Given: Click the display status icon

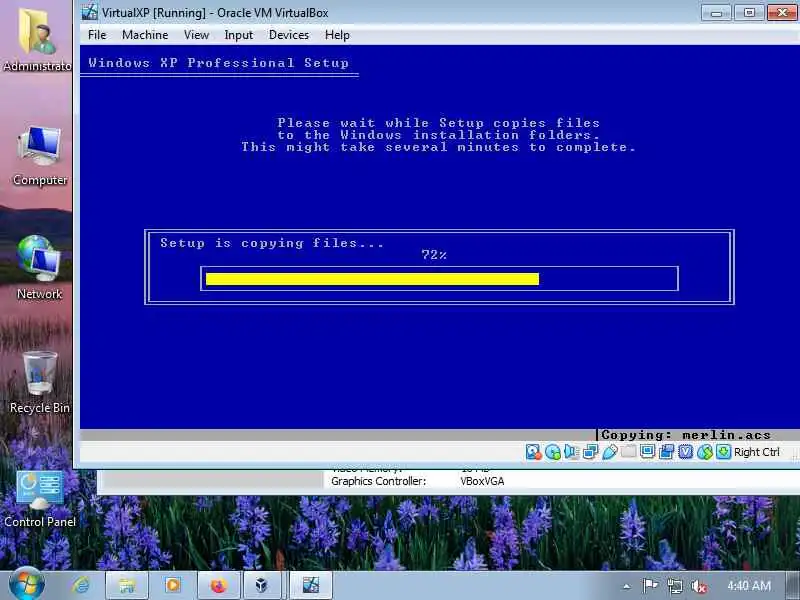Looking at the screenshot, I should point(647,452).
